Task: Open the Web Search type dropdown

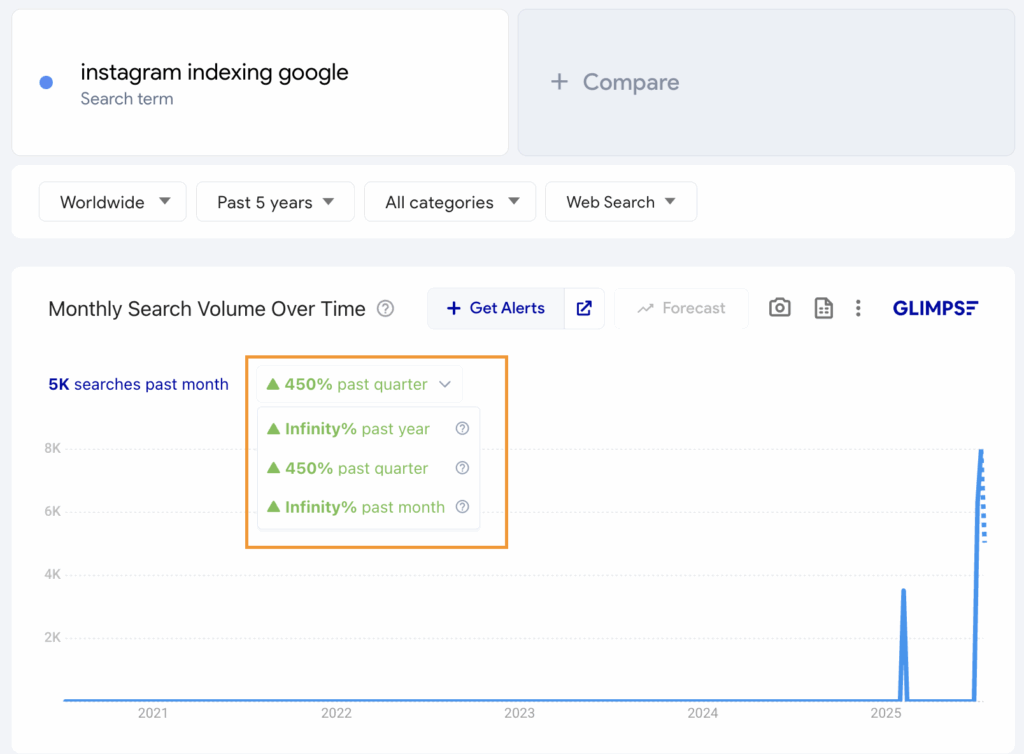Action: click(x=620, y=201)
